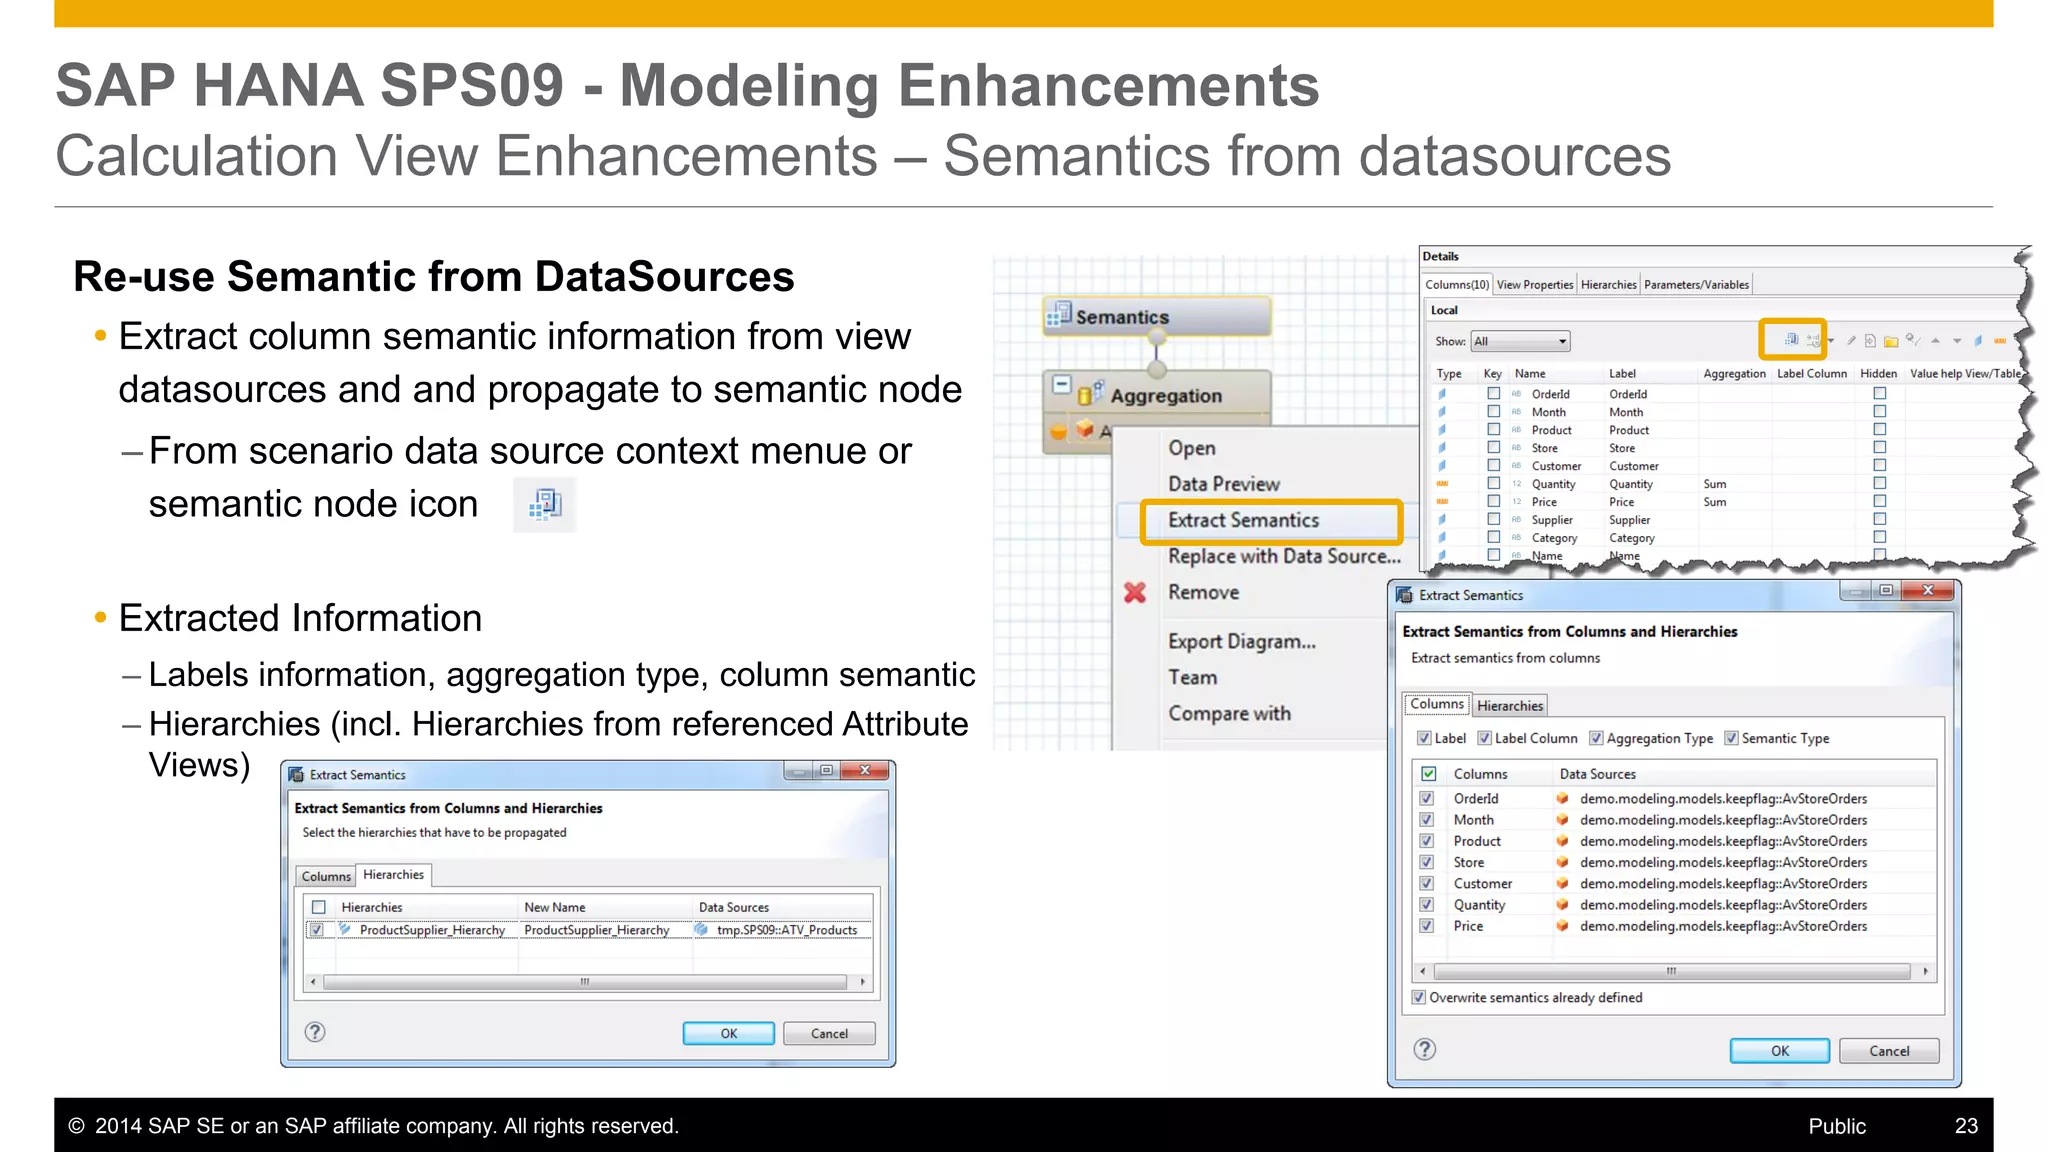Click the attribute type icon in OrderId row
This screenshot has height=1152, width=2048.
[1442, 394]
